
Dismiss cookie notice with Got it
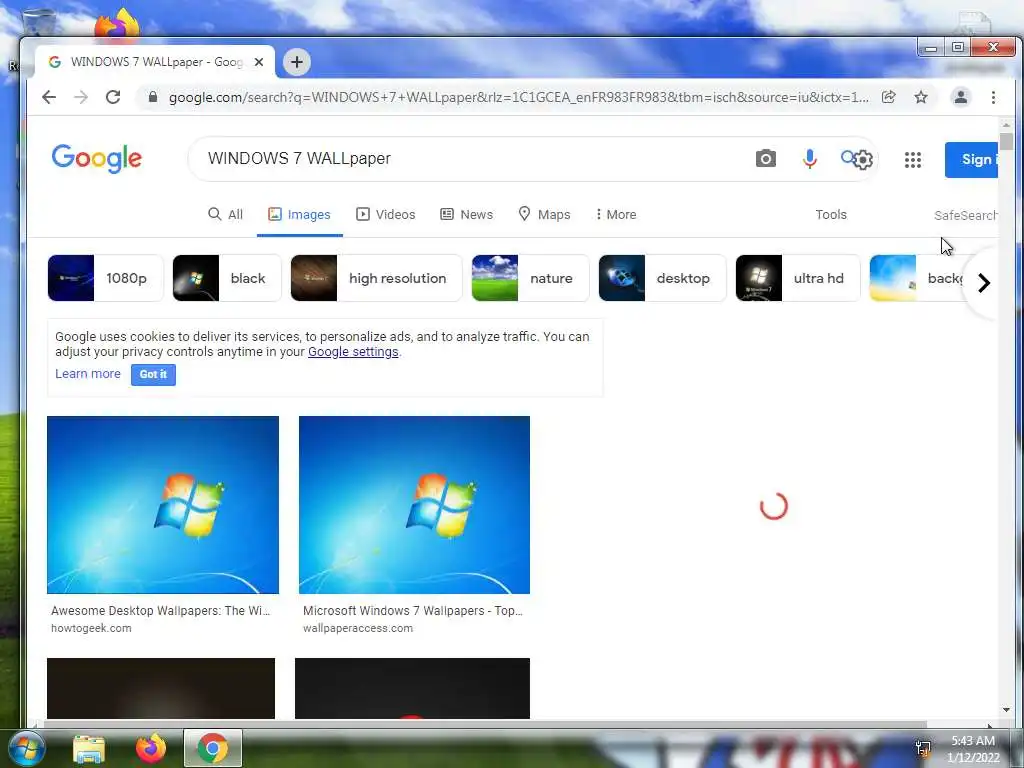153,374
